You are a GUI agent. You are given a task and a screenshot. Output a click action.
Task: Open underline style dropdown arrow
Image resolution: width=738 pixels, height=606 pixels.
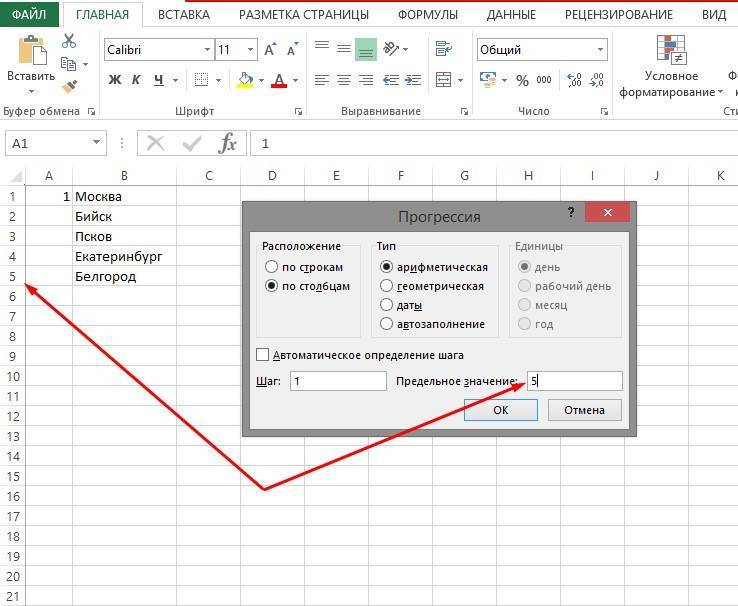(175, 80)
